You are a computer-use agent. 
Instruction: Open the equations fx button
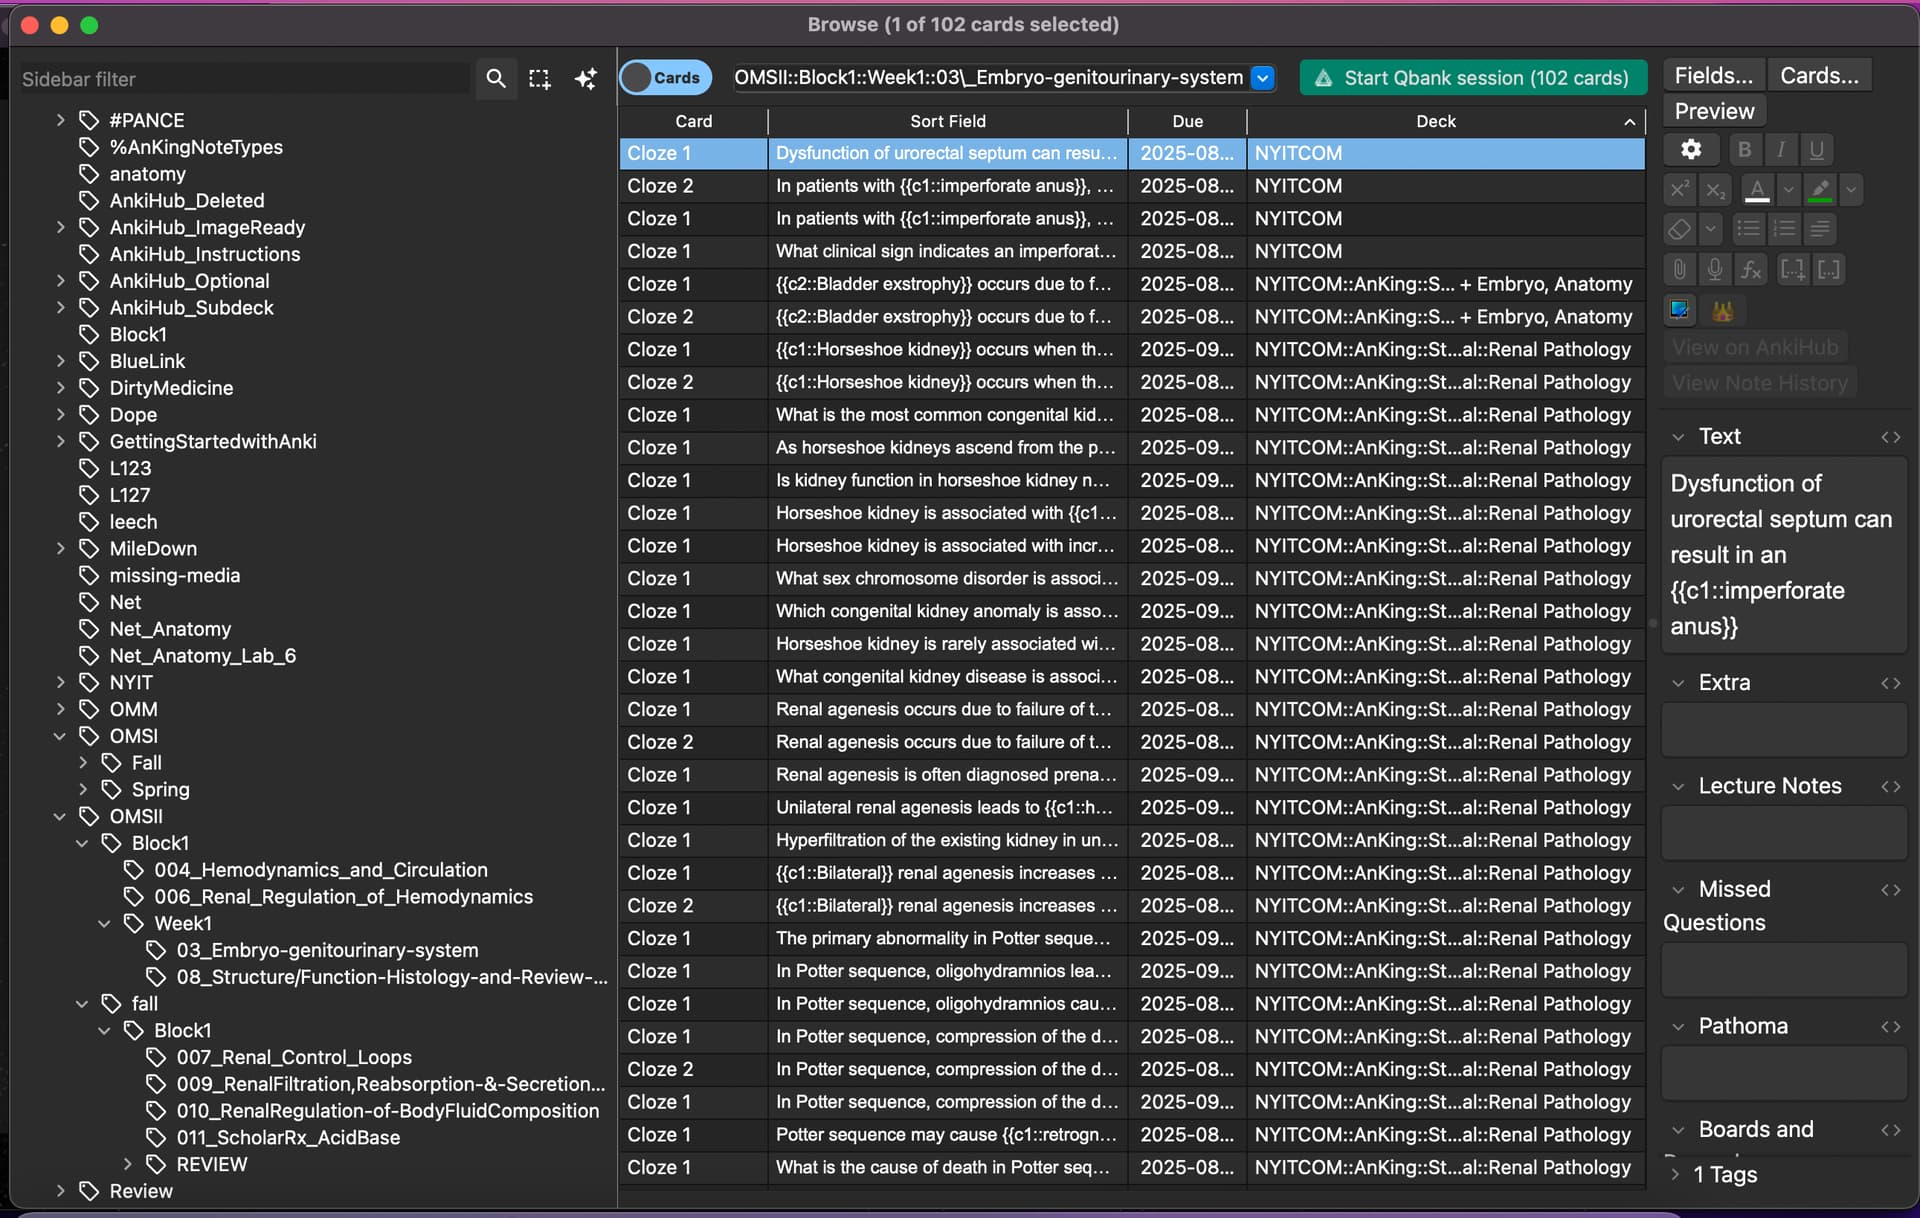[x=1751, y=269]
